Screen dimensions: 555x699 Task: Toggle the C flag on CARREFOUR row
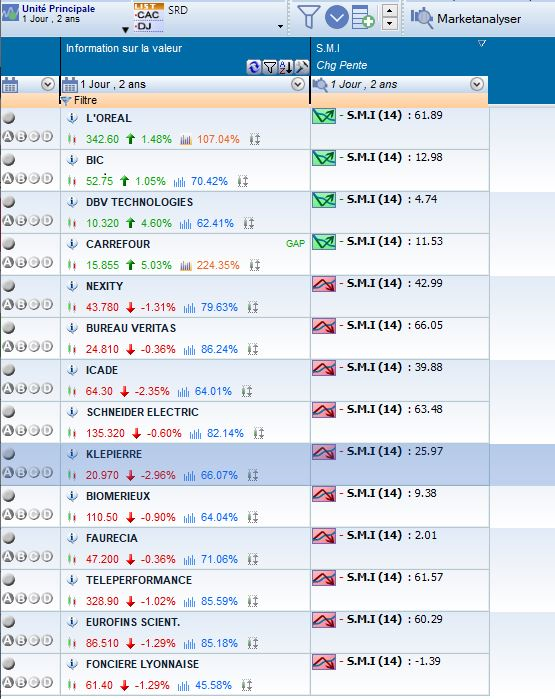point(34,262)
